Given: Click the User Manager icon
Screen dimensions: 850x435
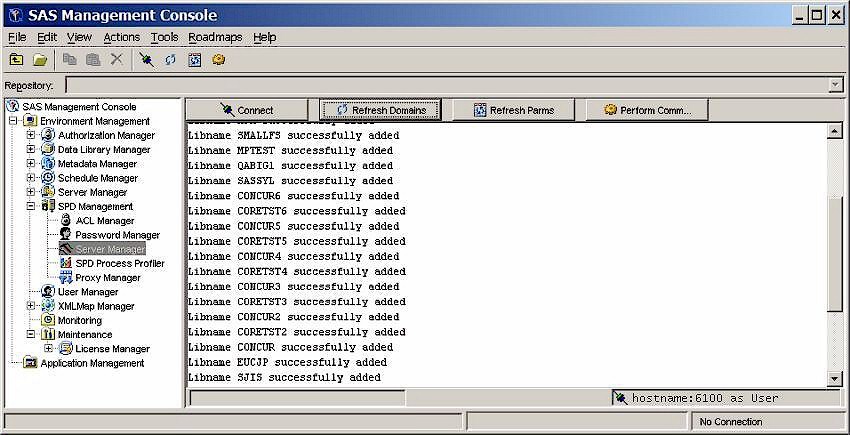Looking at the screenshot, I should [x=48, y=291].
